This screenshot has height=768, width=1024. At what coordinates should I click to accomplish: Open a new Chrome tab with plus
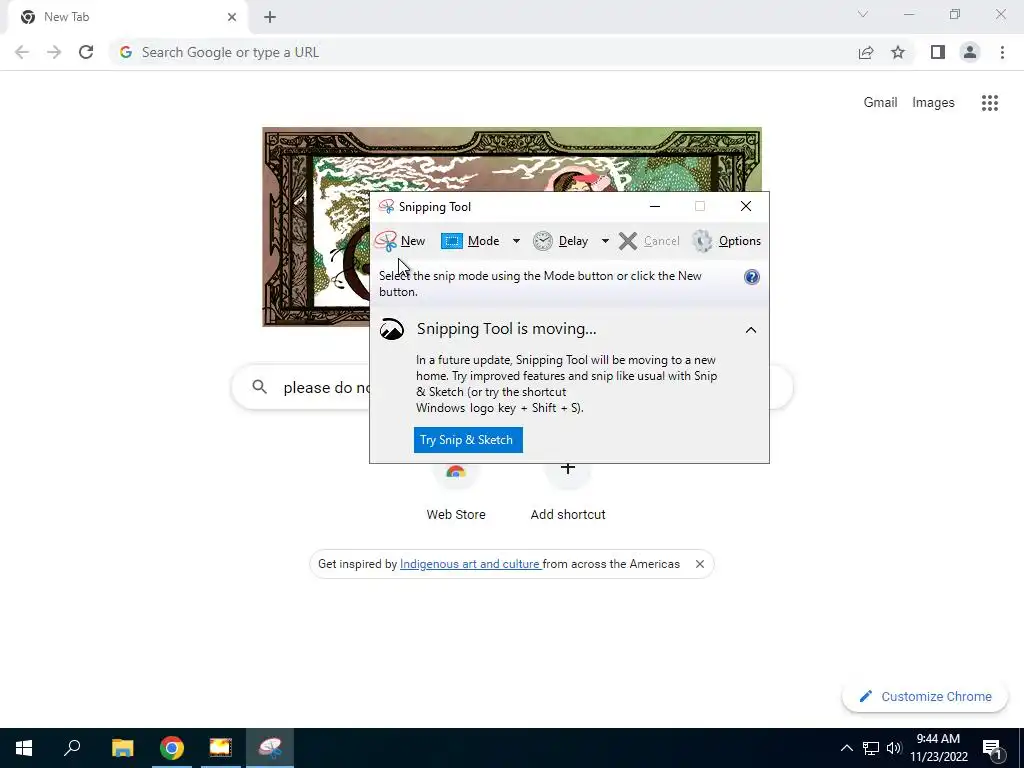(270, 17)
